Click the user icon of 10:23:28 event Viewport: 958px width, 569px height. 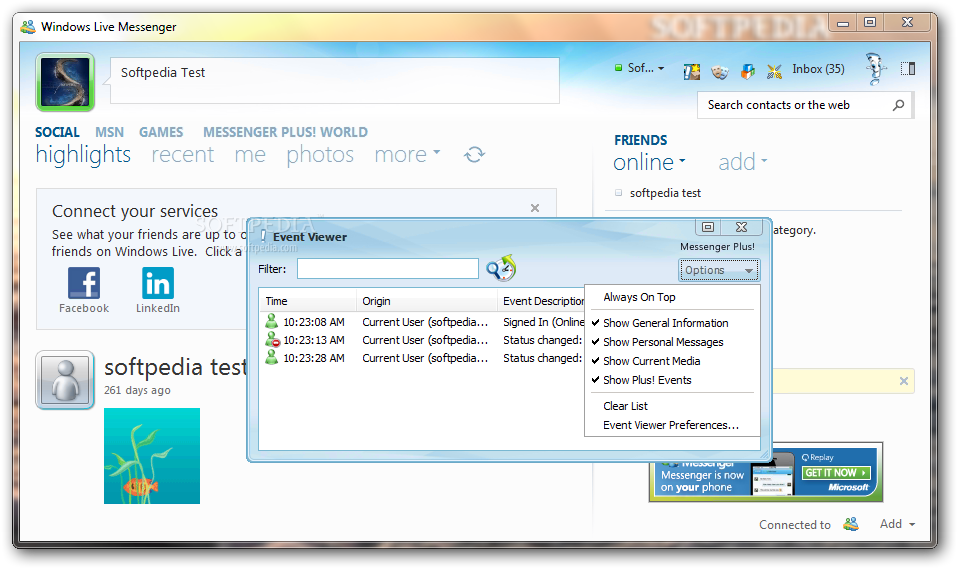(271, 358)
